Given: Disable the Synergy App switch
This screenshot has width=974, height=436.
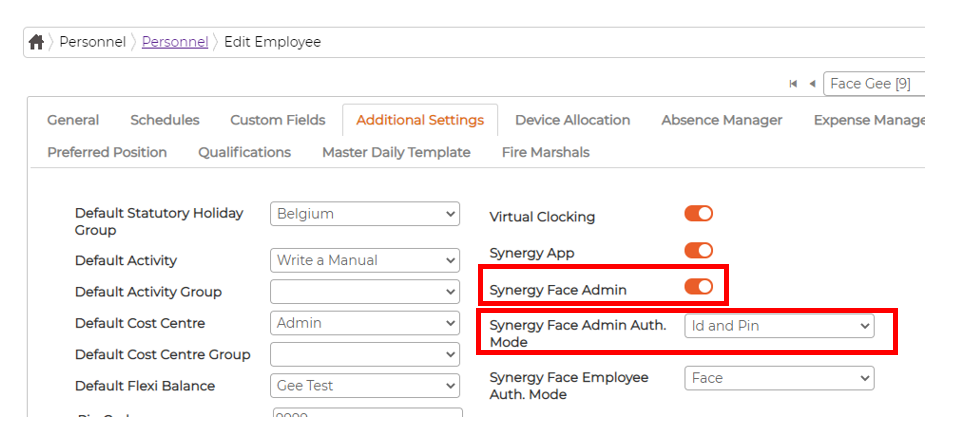Looking at the screenshot, I should (698, 250).
